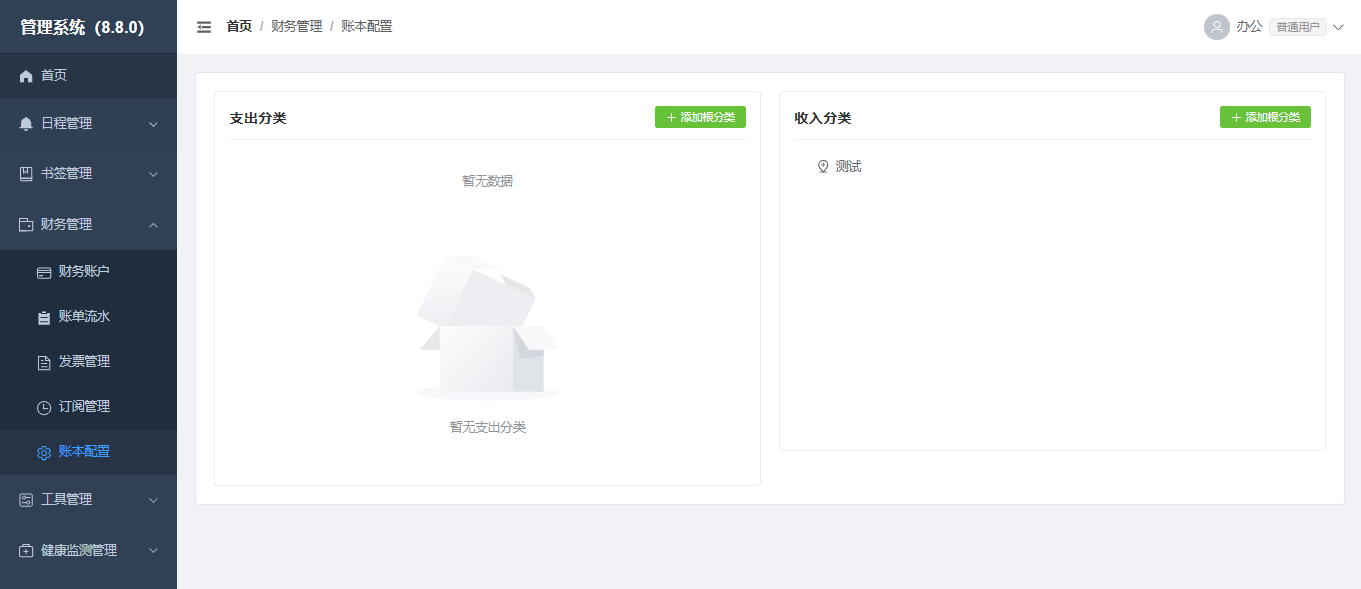Click the bookmark icon beside 书签管理

(26, 174)
